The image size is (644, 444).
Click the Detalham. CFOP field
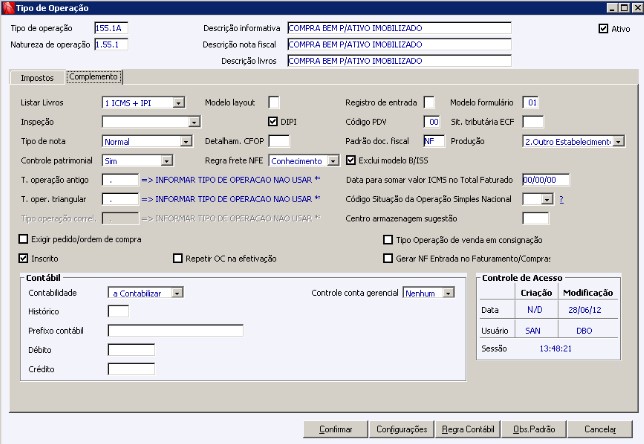pos(279,141)
